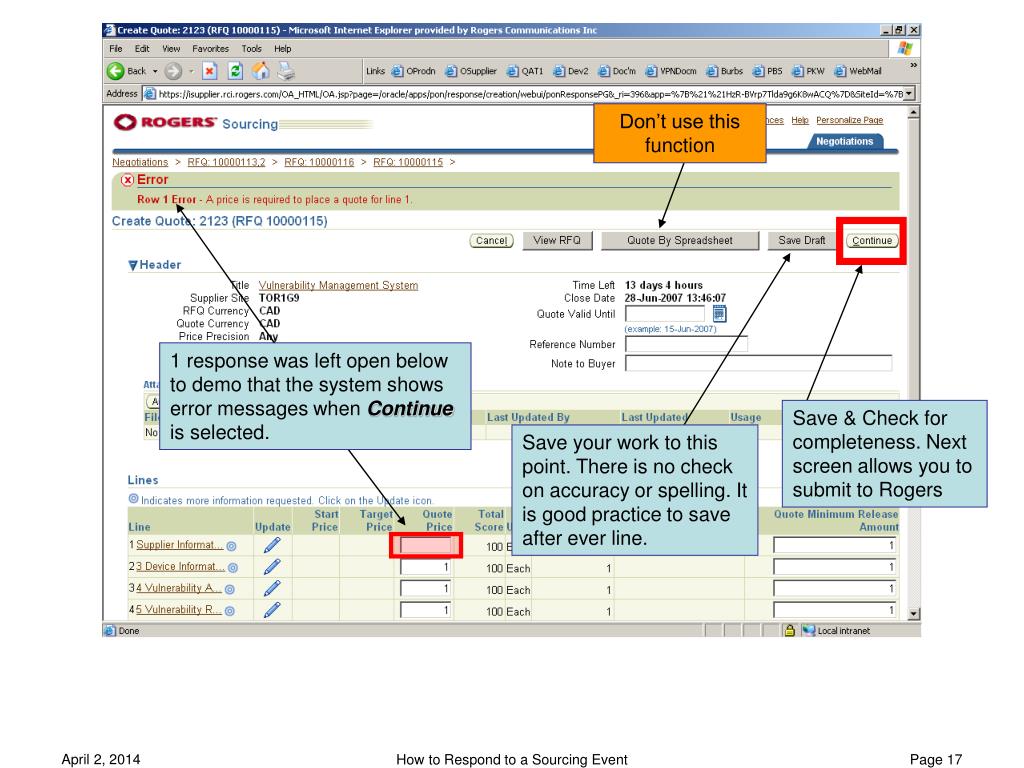Expand the Links toolbar overflow chevron
The image size is (1024, 768).
point(914,65)
